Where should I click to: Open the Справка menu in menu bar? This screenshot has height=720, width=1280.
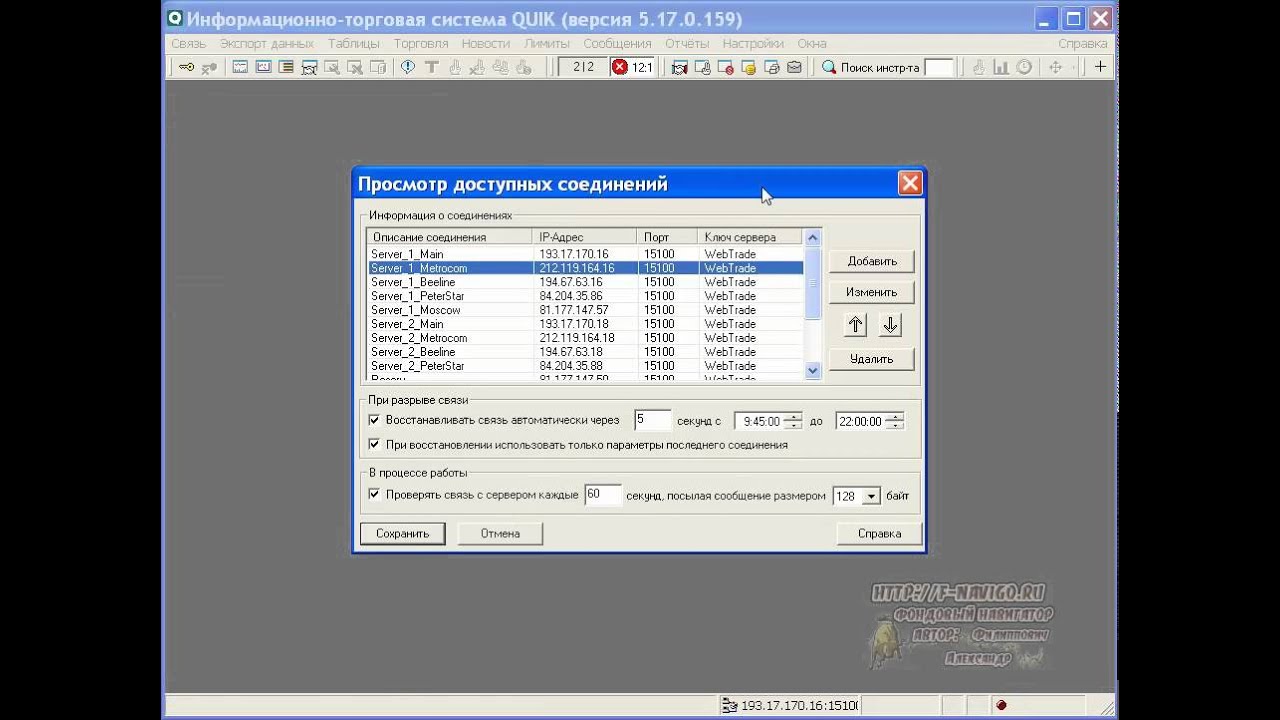[x=1082, y=43]
